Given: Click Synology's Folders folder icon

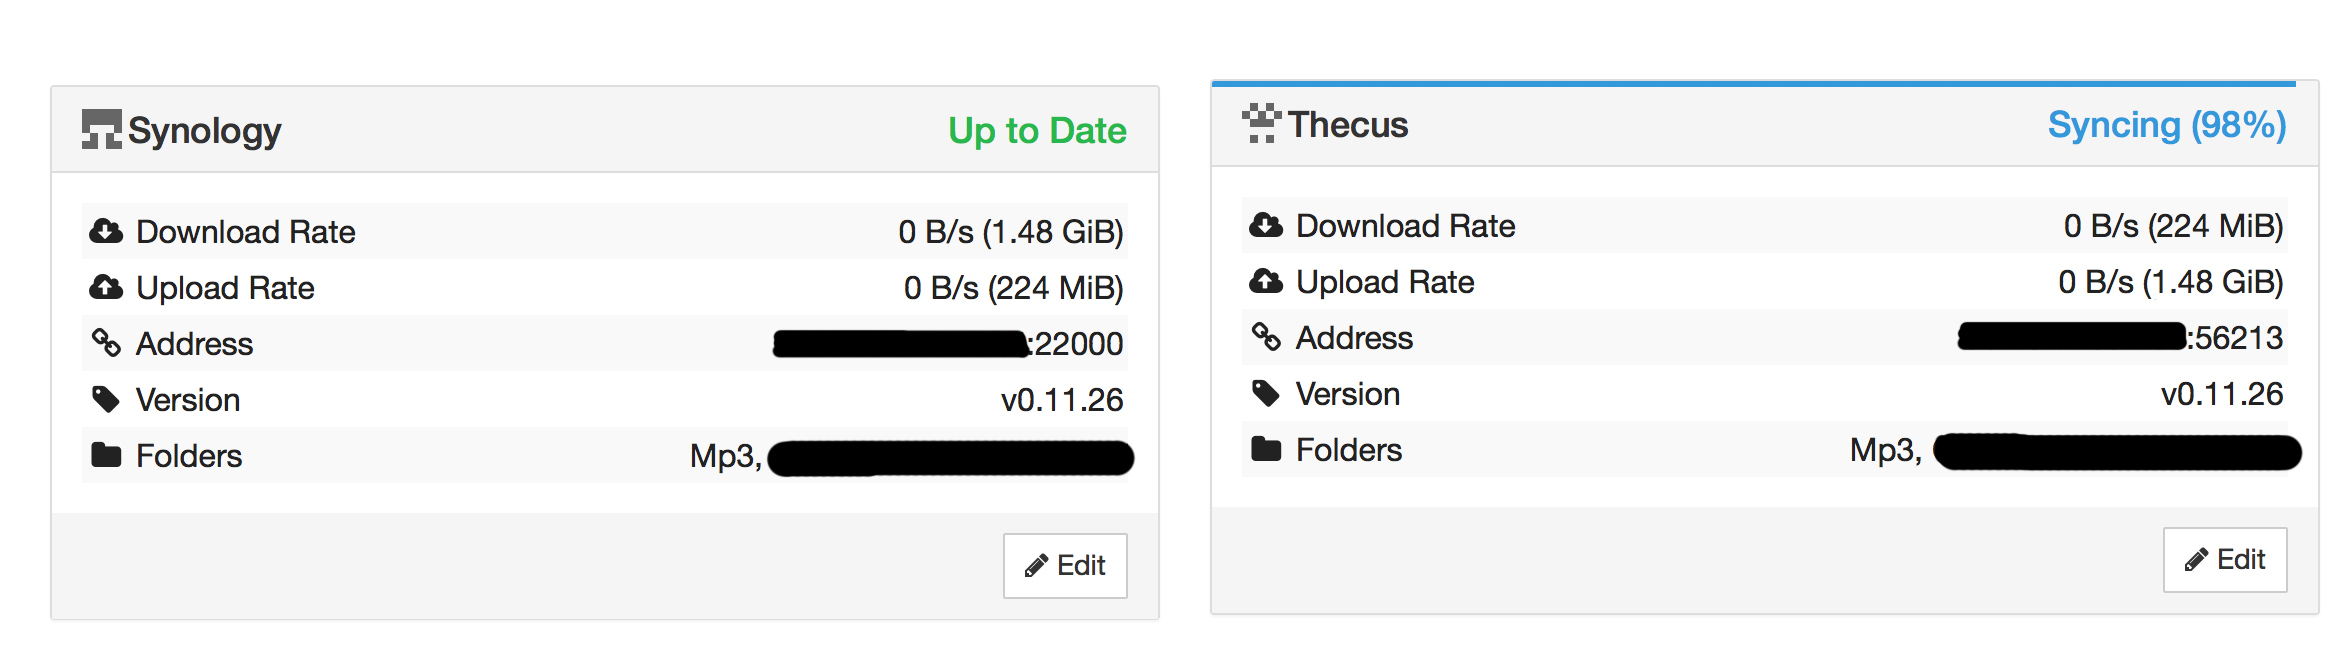Looking at the screenshot, I should (106, 456).
